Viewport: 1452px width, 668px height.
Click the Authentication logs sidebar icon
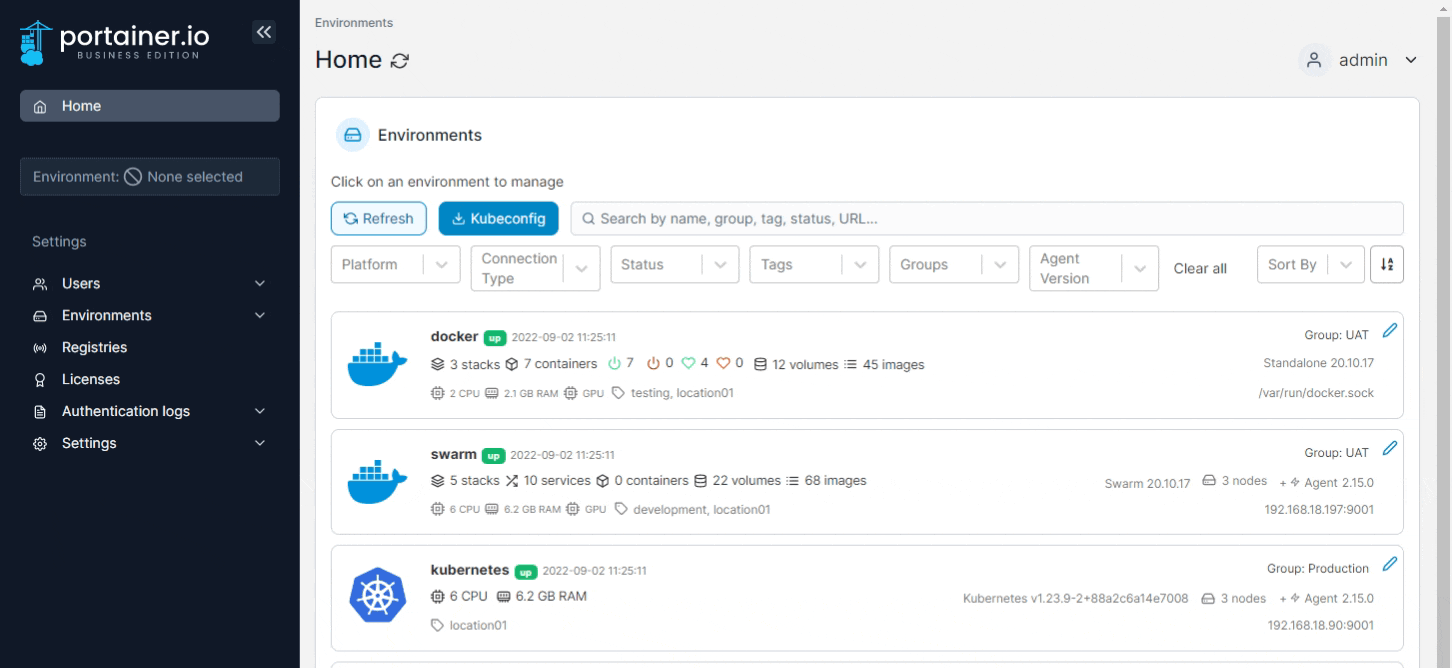(x=41, y=412)
